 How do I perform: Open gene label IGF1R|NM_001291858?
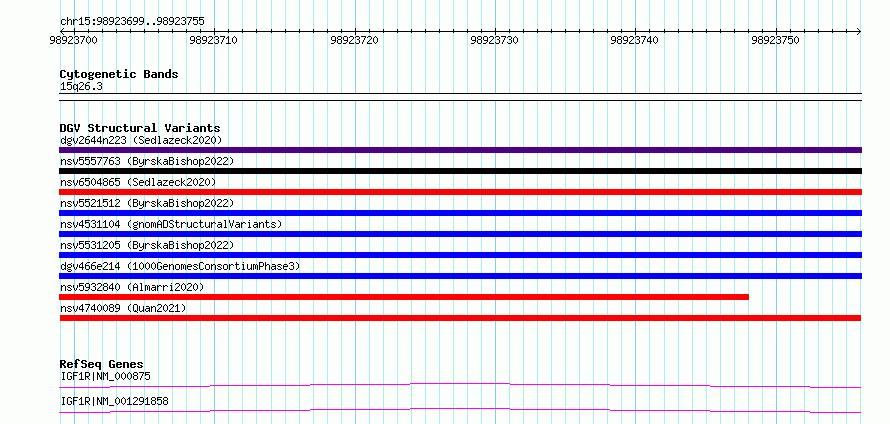click(114, 402)
